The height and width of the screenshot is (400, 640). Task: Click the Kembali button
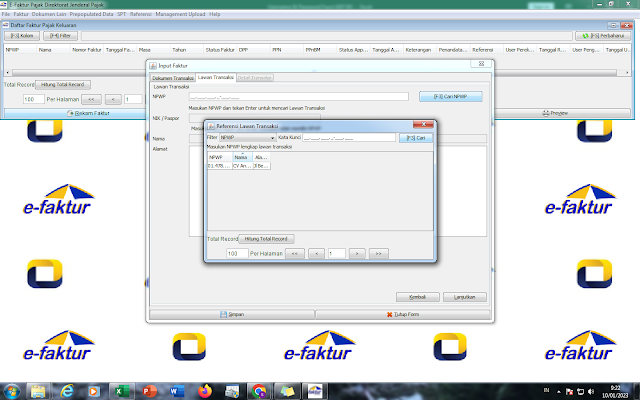click(x=418, y=297)
